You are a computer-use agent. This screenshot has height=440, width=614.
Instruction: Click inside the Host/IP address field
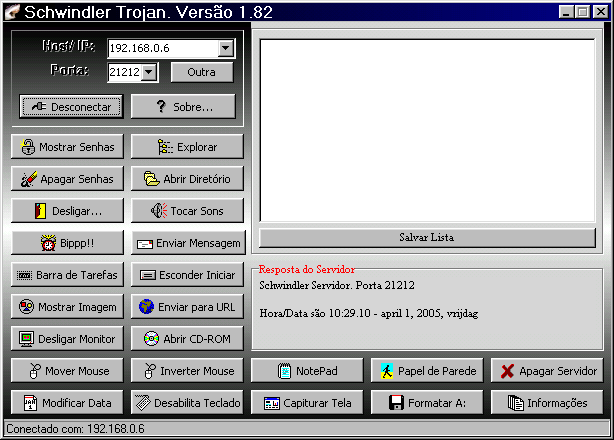point(160,48)
